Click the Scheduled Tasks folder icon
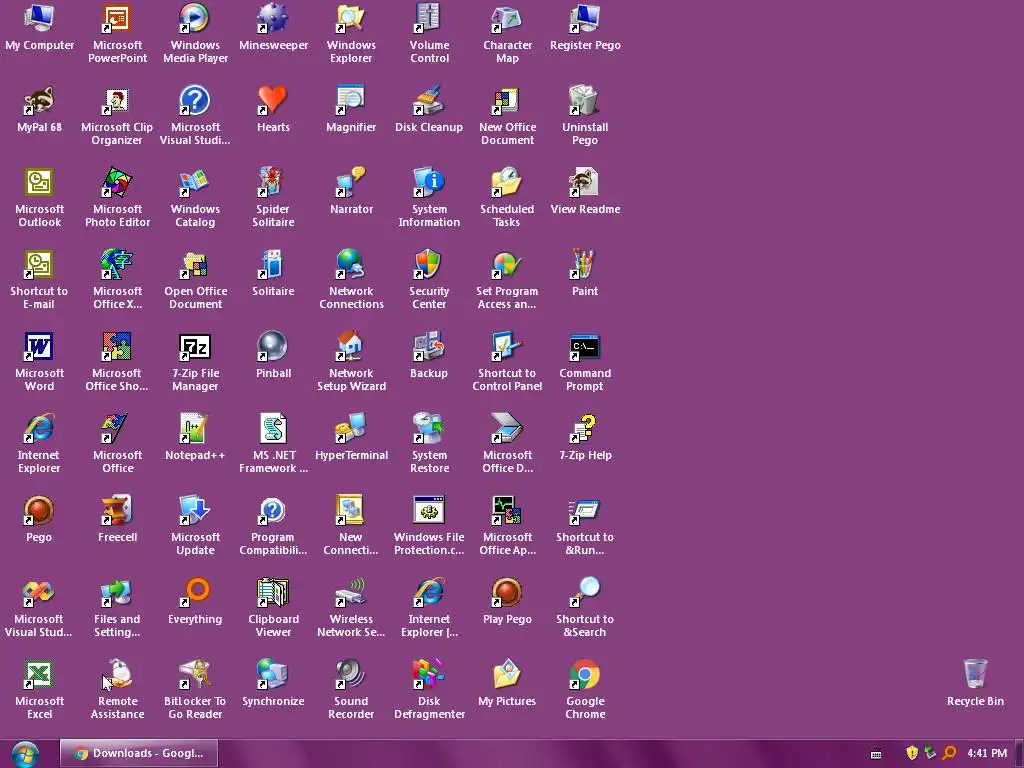1024x768 pixels. click(507, 183)
